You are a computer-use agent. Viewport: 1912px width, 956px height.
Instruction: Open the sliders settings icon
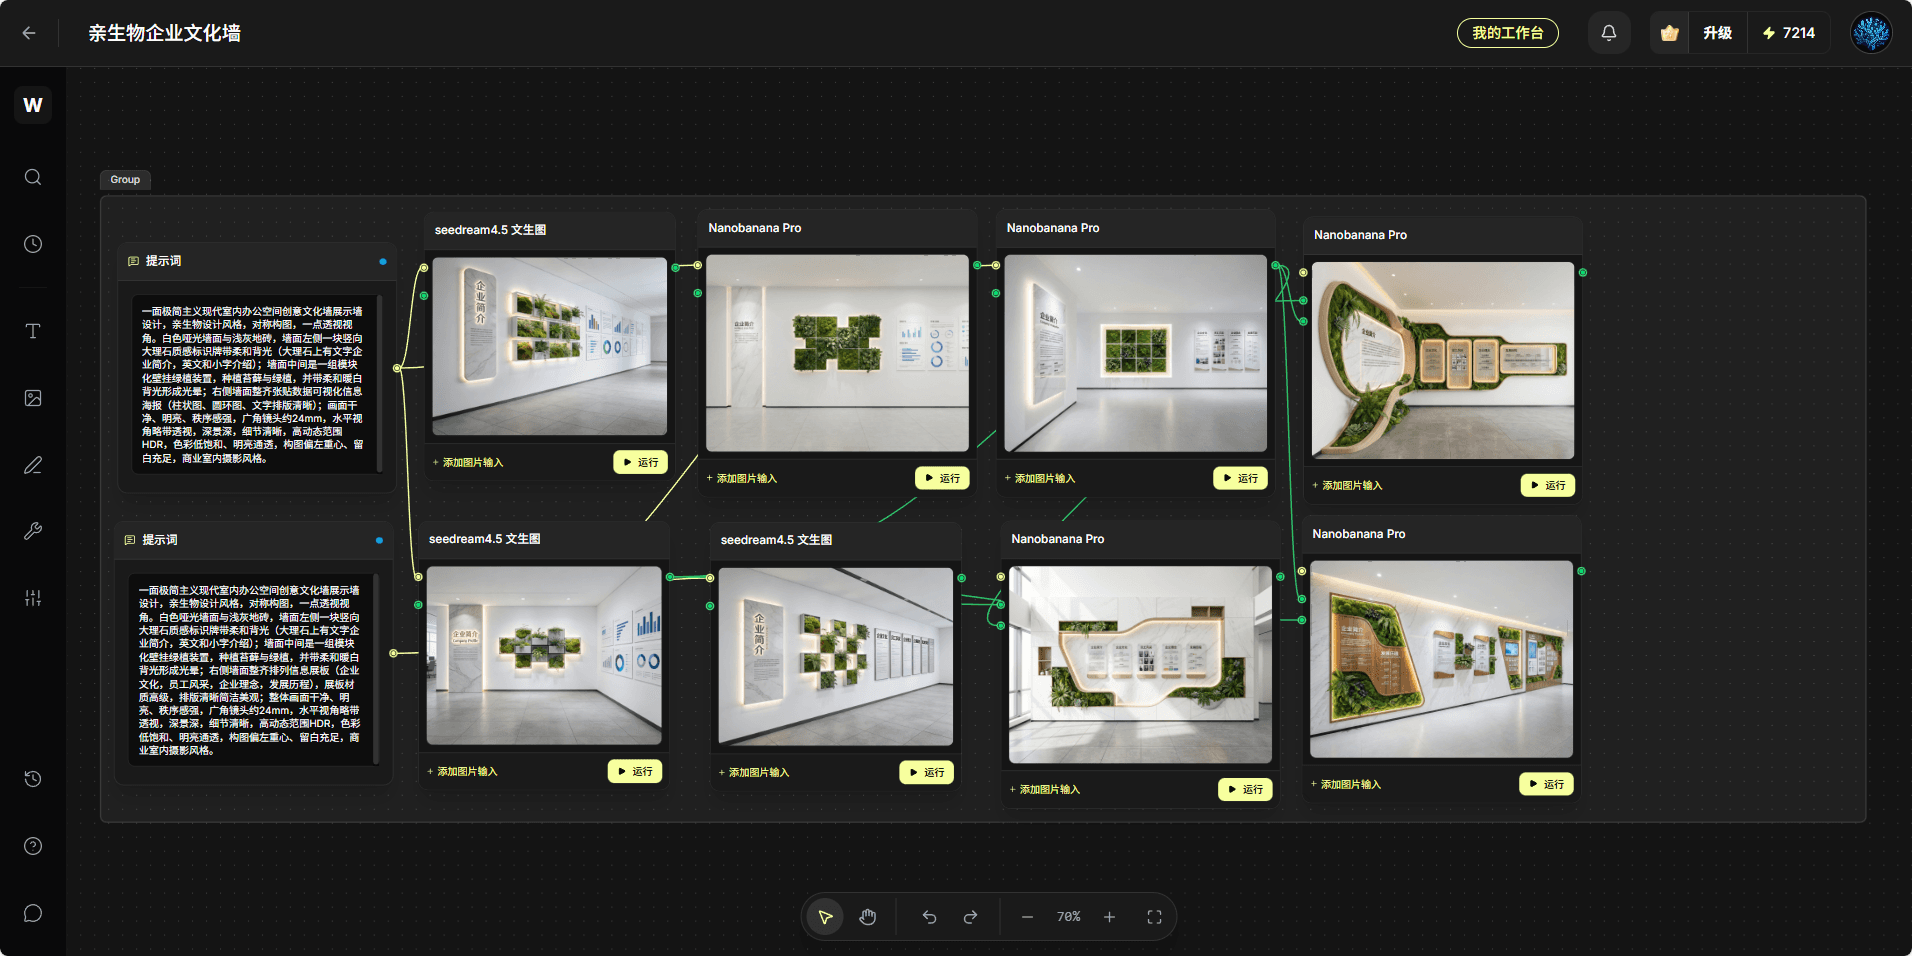pyautogui.click(x=33, y=598)
